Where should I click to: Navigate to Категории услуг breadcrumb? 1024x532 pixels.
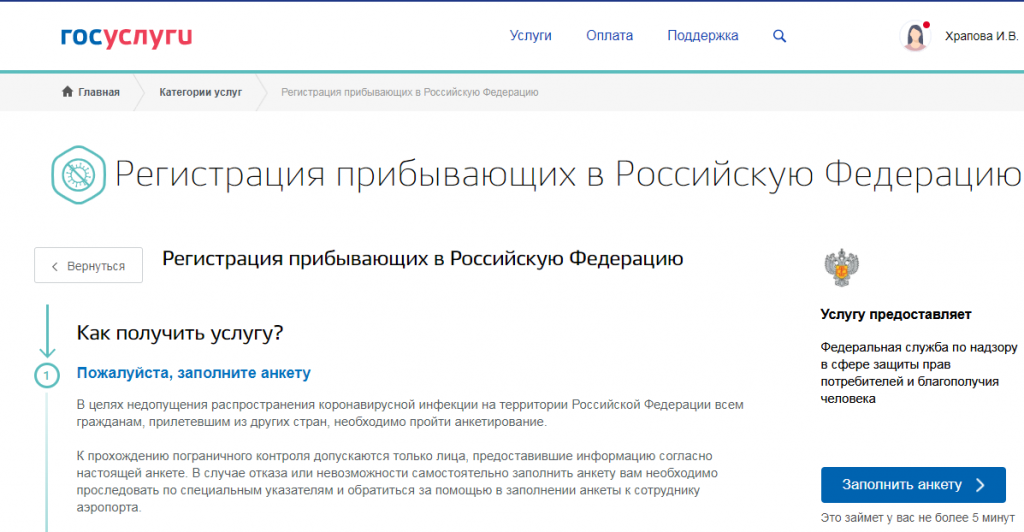(200, 92)
